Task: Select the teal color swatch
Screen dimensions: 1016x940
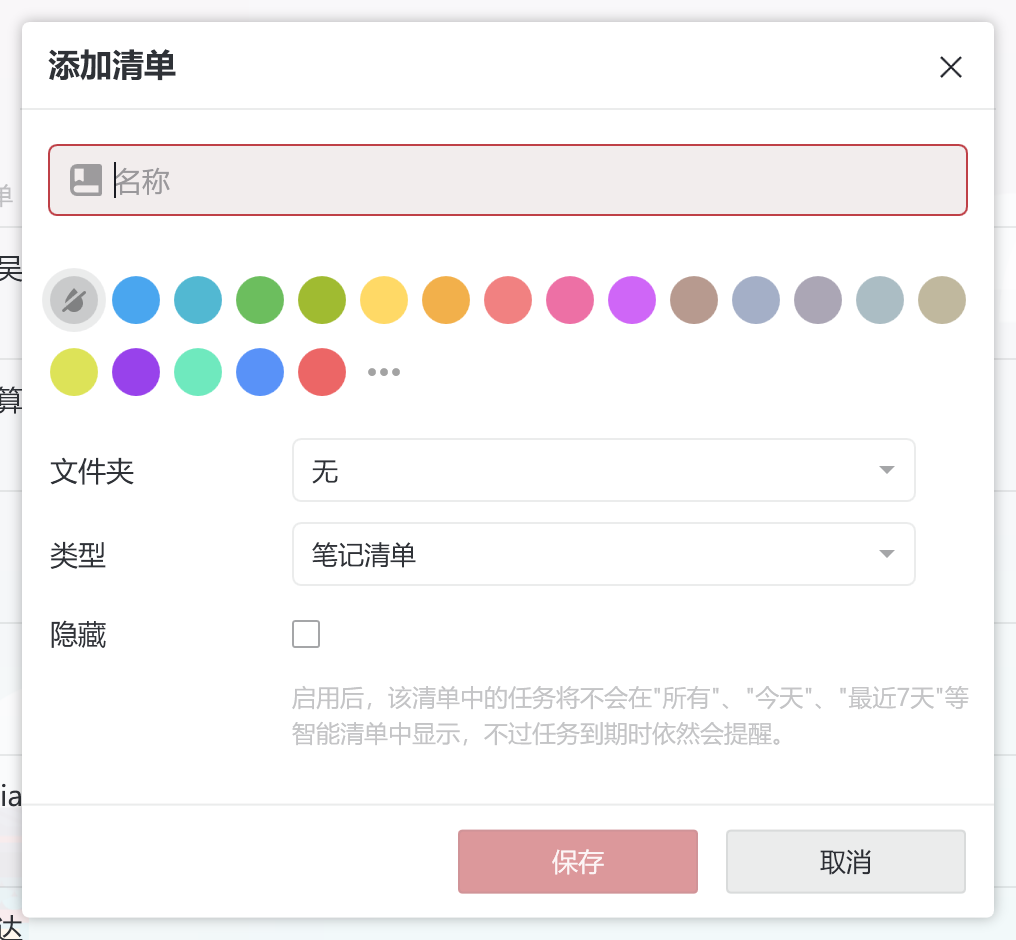Action: tap(198, 300)
